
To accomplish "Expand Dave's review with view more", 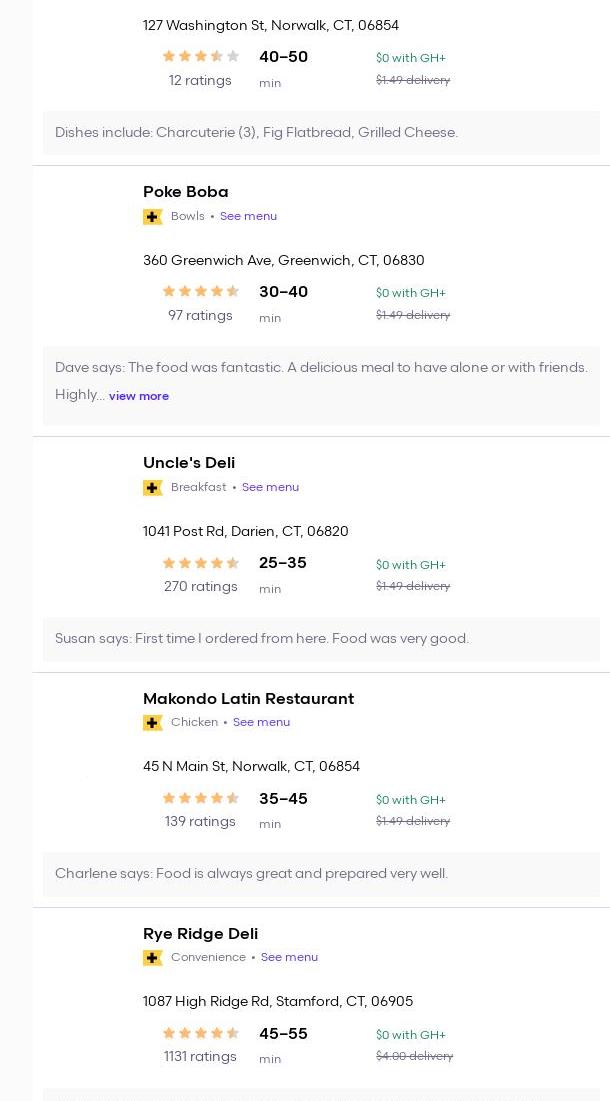I will [139, 396].
